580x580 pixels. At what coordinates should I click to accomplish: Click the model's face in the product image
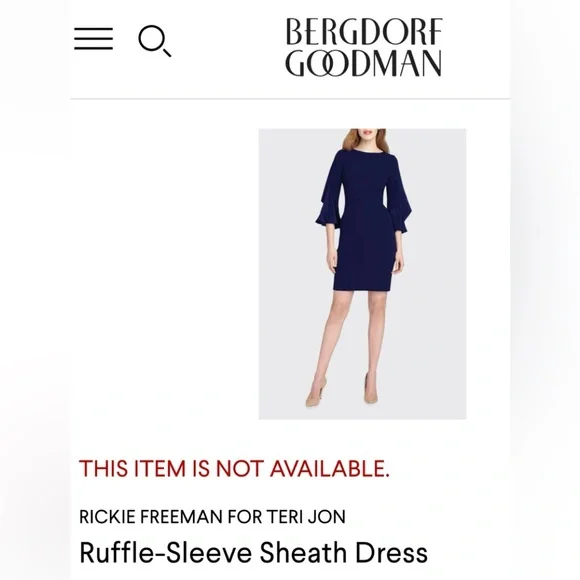pos(368,137)
